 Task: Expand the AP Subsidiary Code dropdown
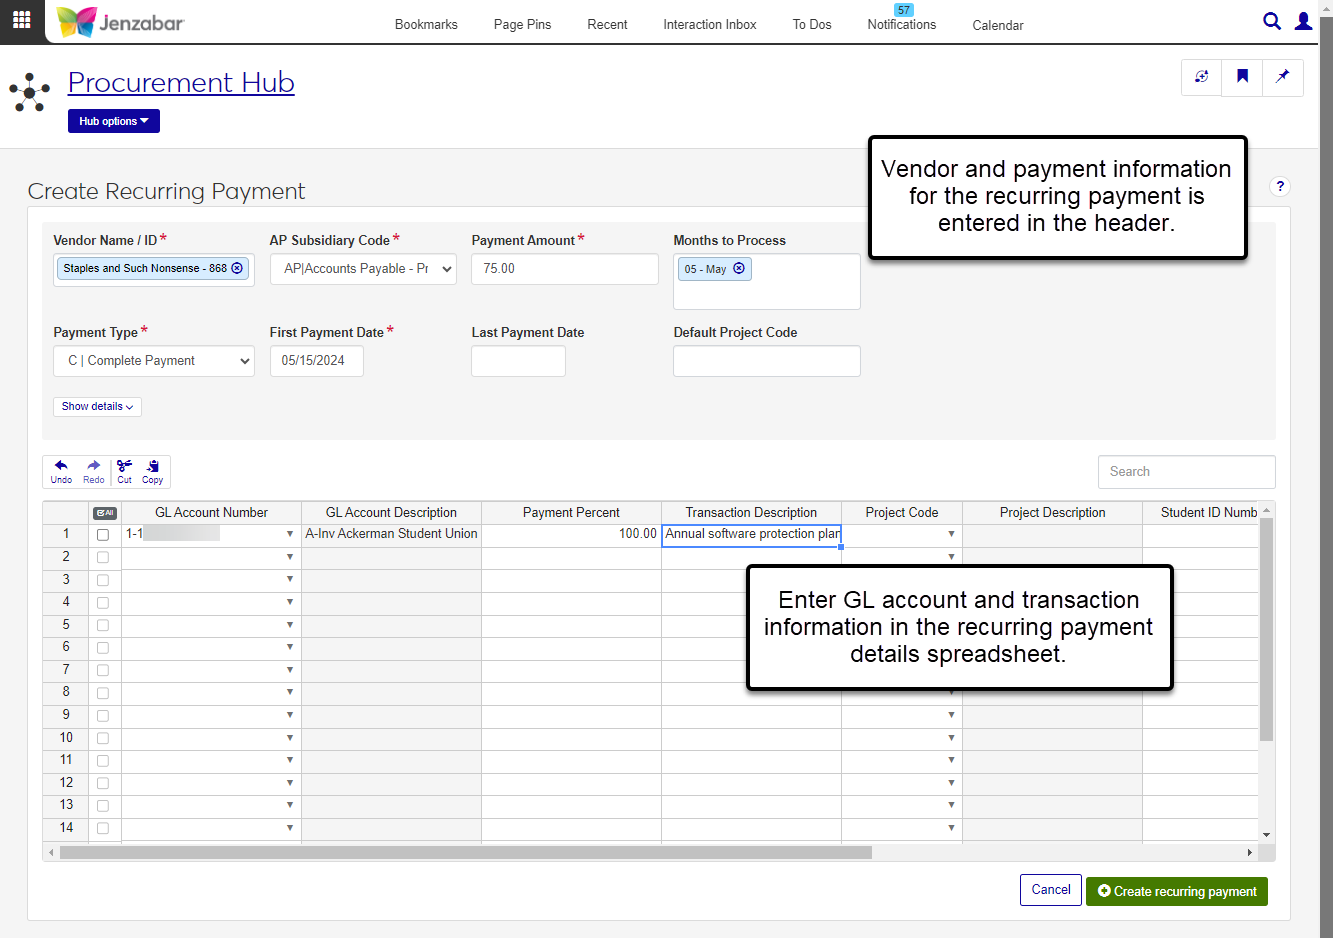pyautogui.click(x=363, y=269)
